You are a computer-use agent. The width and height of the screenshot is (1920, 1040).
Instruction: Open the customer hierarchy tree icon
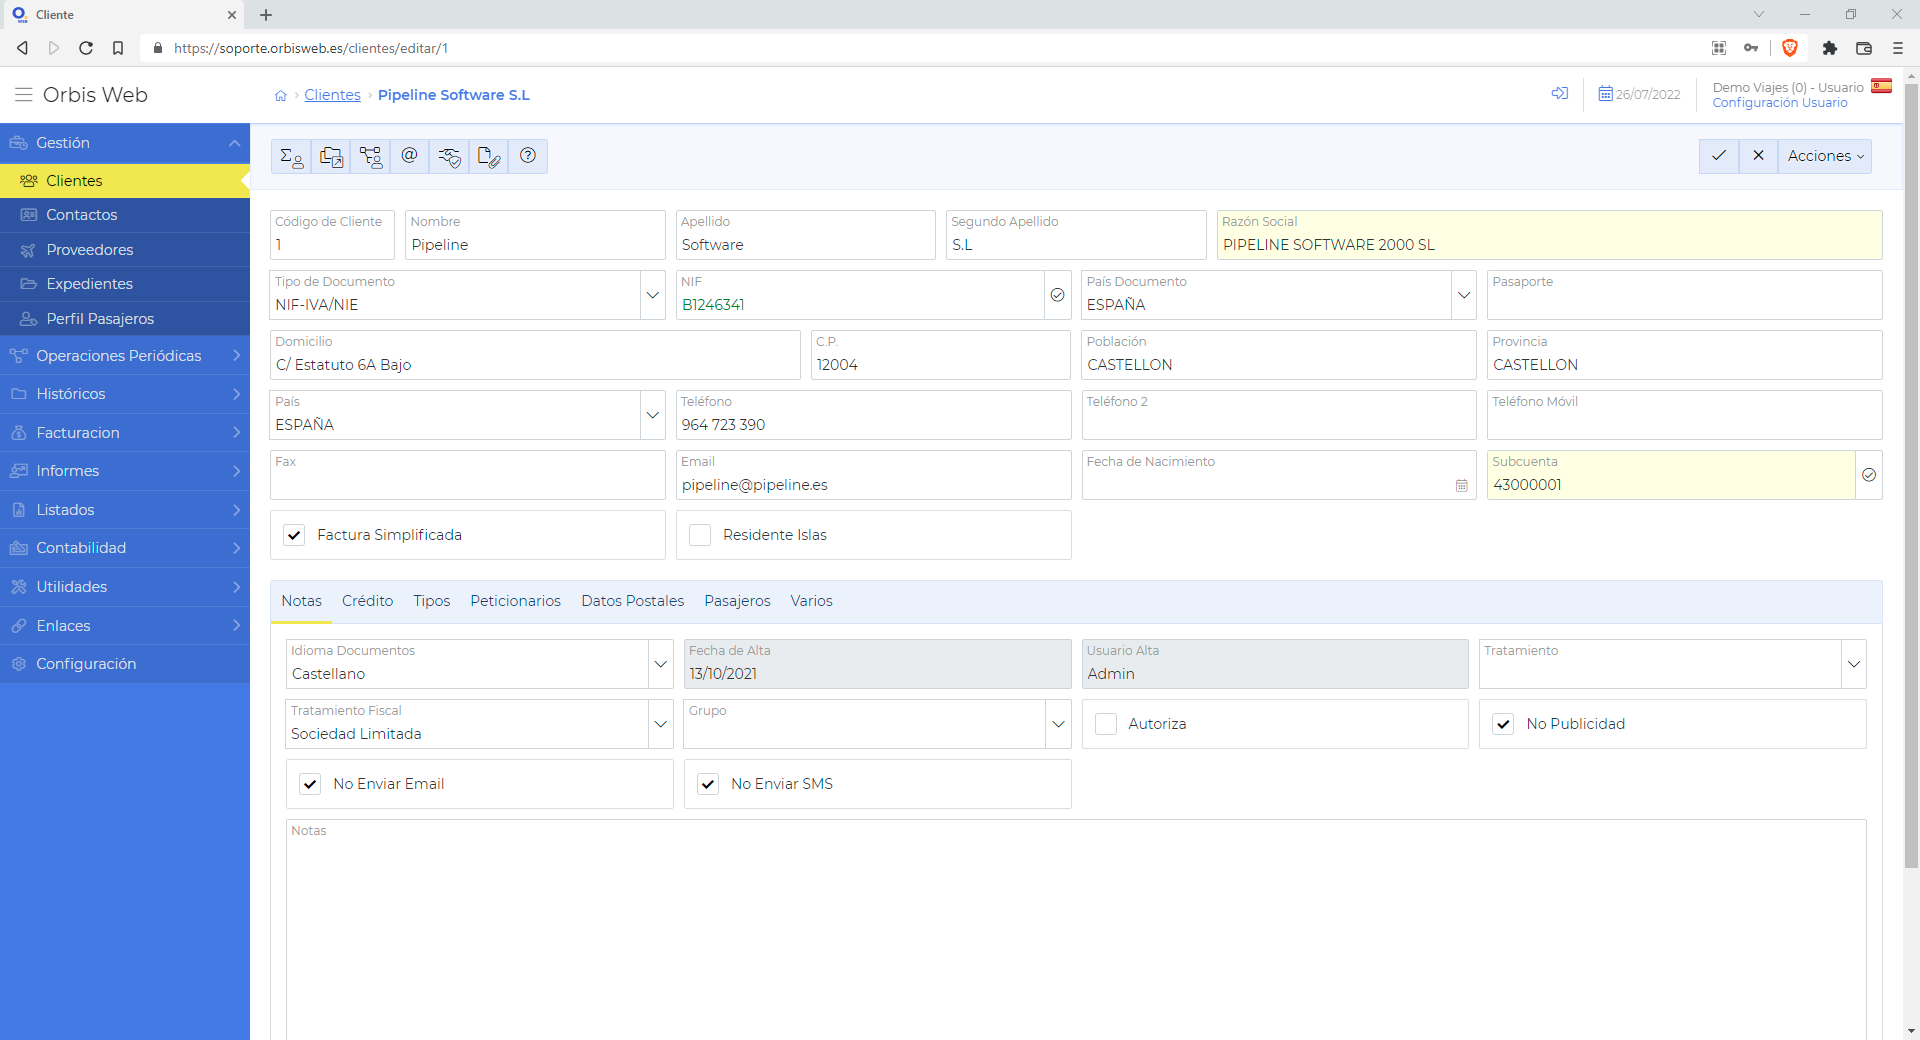[370, 156]
